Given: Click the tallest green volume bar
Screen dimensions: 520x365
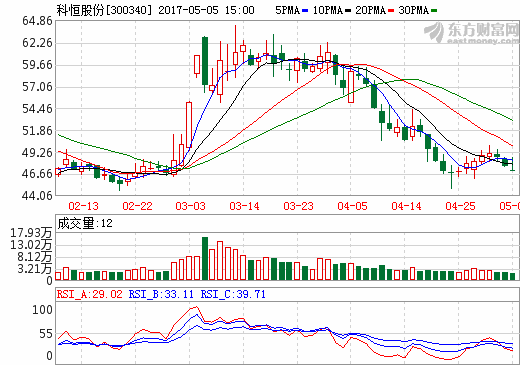Looking at the screenshot, I should click(205, 258).
